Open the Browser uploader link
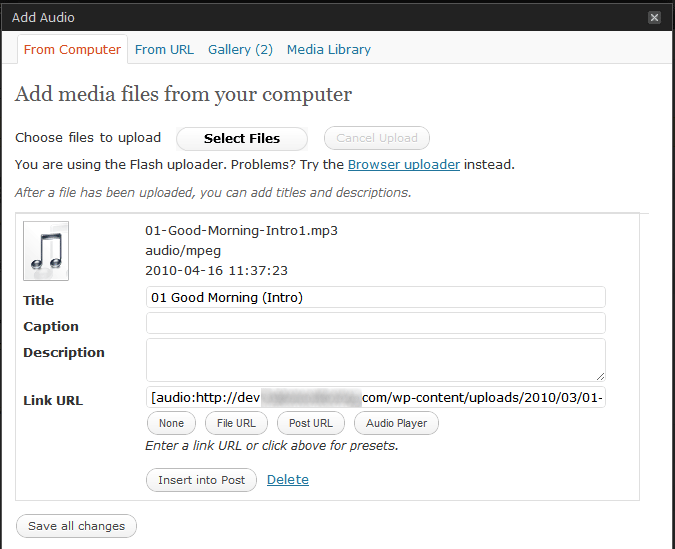This screenshot has width=675, height=549. pyautogui.click(x=404, y=164)
